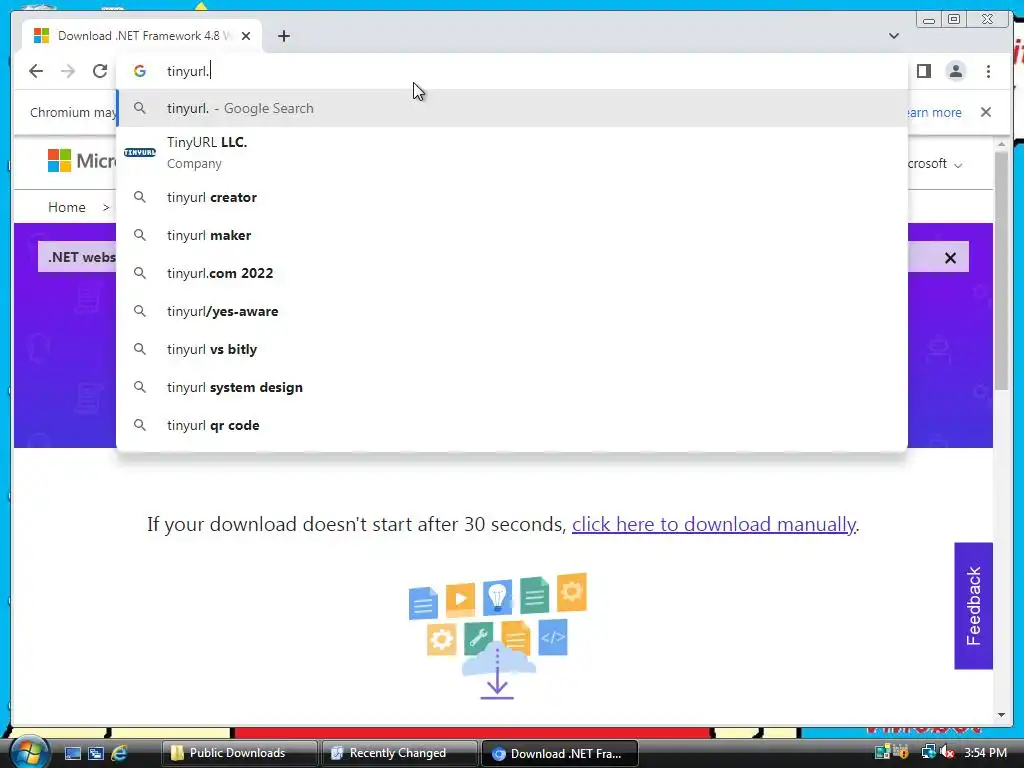Click the Show Desktop quick launch icon

pos(72,753)
